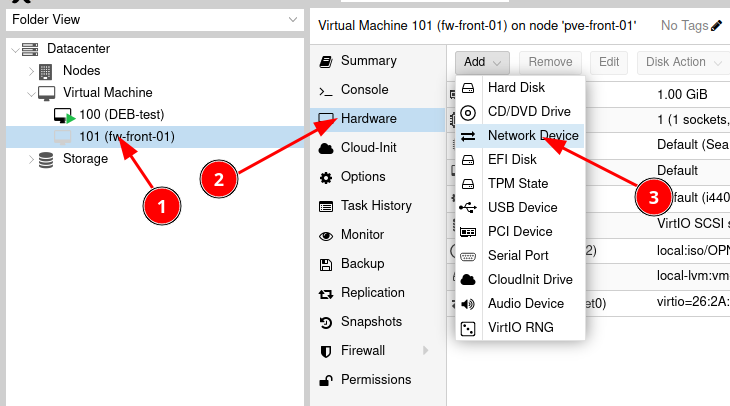Select VM 100 (DEB-test) in tree
The image size is (730, 406).
pos(121,115)
